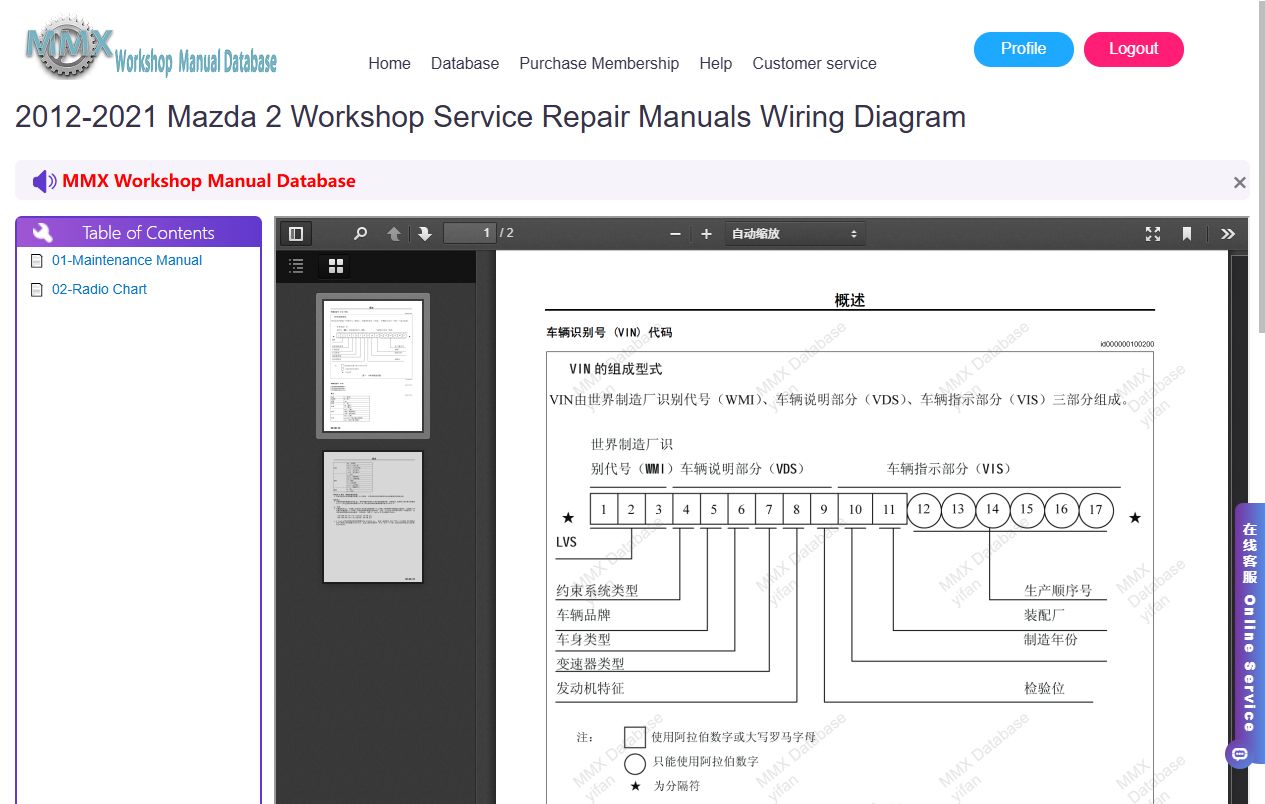Click the page number input field
1265x804 pixels.
coord(470,234)
